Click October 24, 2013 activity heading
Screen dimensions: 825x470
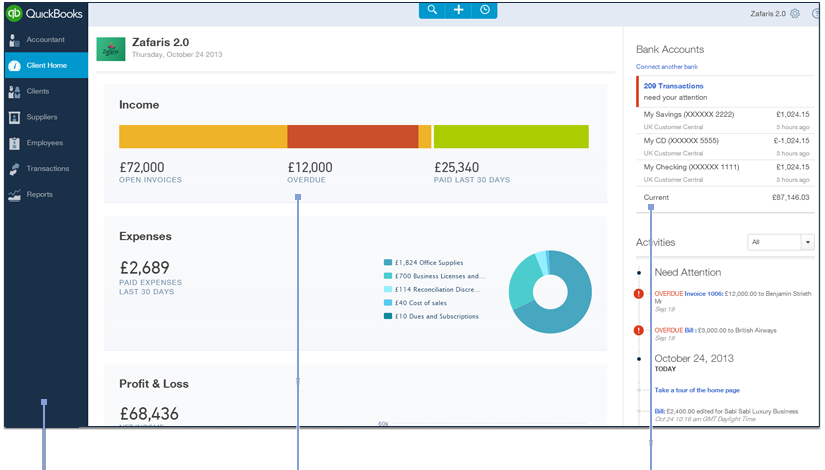tap(694, 358)
